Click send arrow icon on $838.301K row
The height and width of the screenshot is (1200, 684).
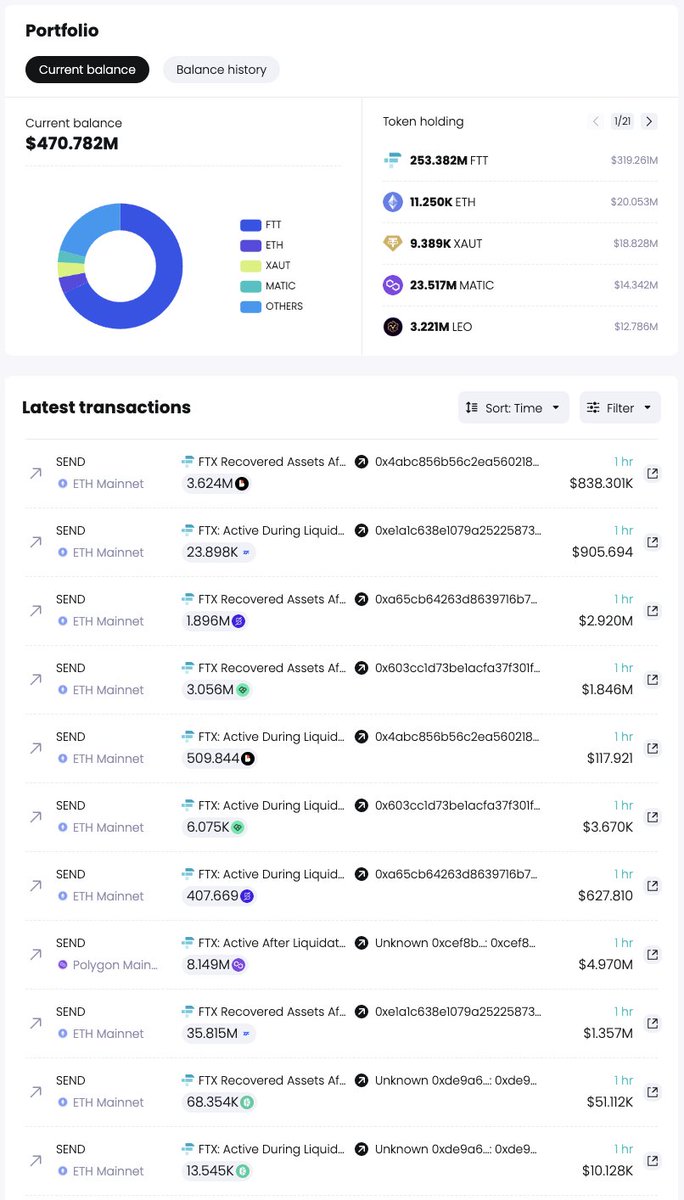[36, 474]
